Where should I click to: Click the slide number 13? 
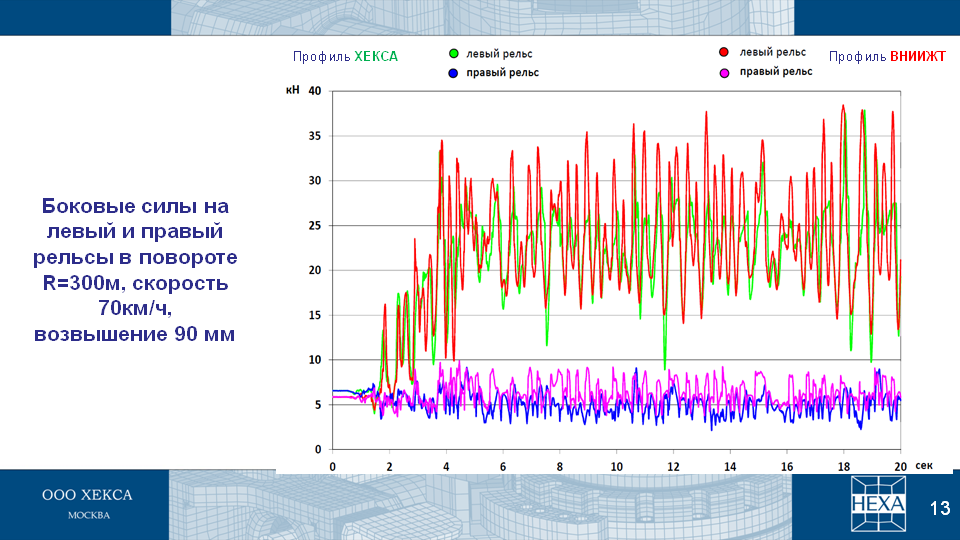pos(940,508)
